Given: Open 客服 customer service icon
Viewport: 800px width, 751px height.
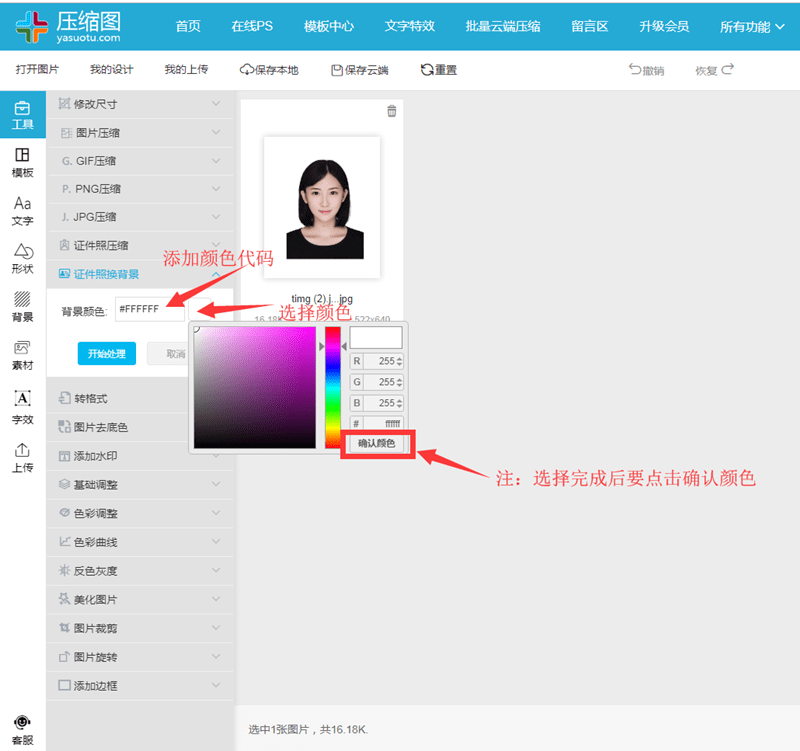Looking at the screenshot, I should point(22,729).
